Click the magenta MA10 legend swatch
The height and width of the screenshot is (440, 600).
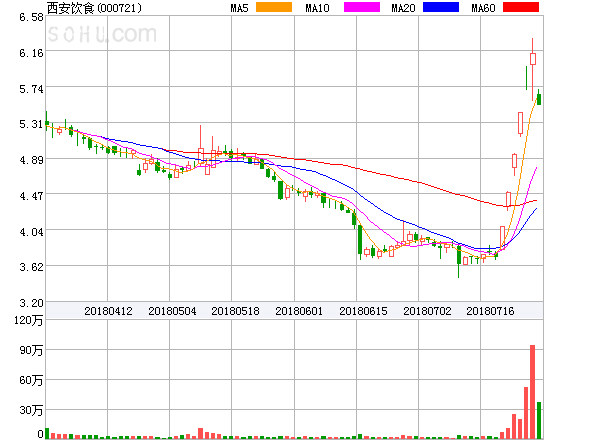tap(362, 7)
